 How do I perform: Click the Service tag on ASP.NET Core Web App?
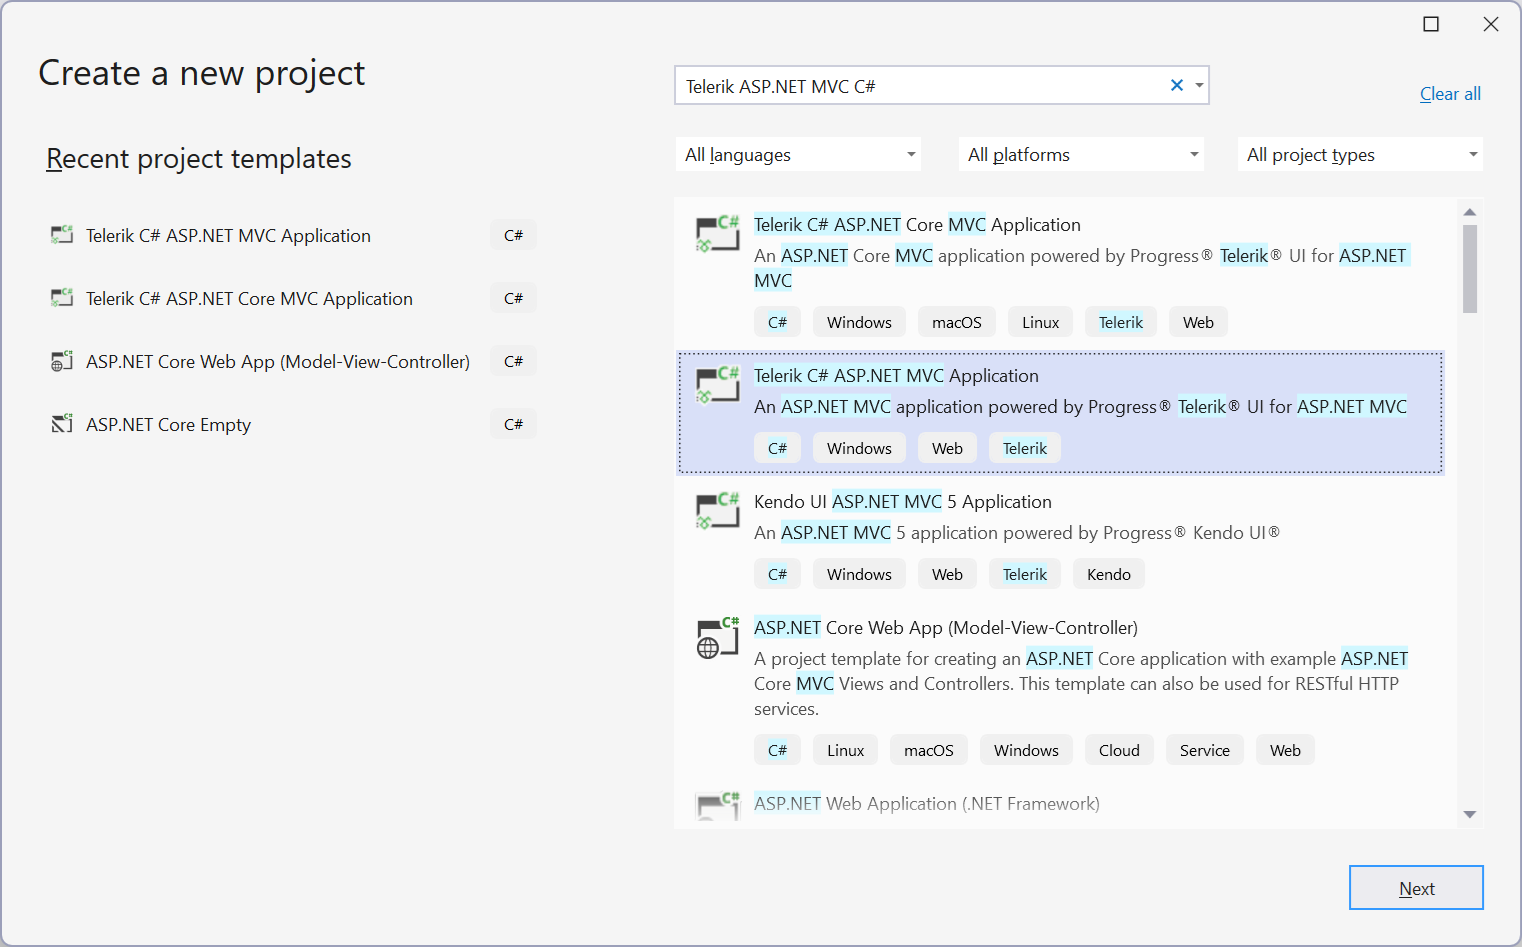pyautogui.click(x=1204, y=749)
